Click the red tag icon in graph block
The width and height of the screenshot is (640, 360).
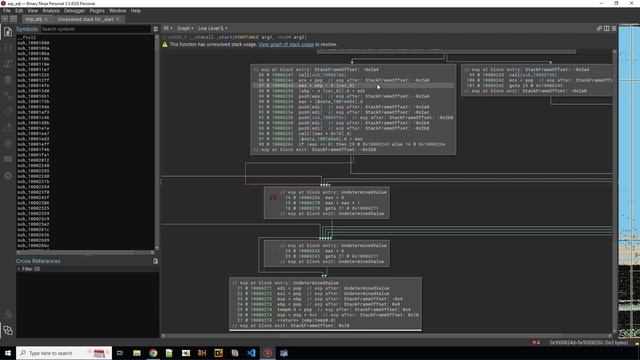273,198
